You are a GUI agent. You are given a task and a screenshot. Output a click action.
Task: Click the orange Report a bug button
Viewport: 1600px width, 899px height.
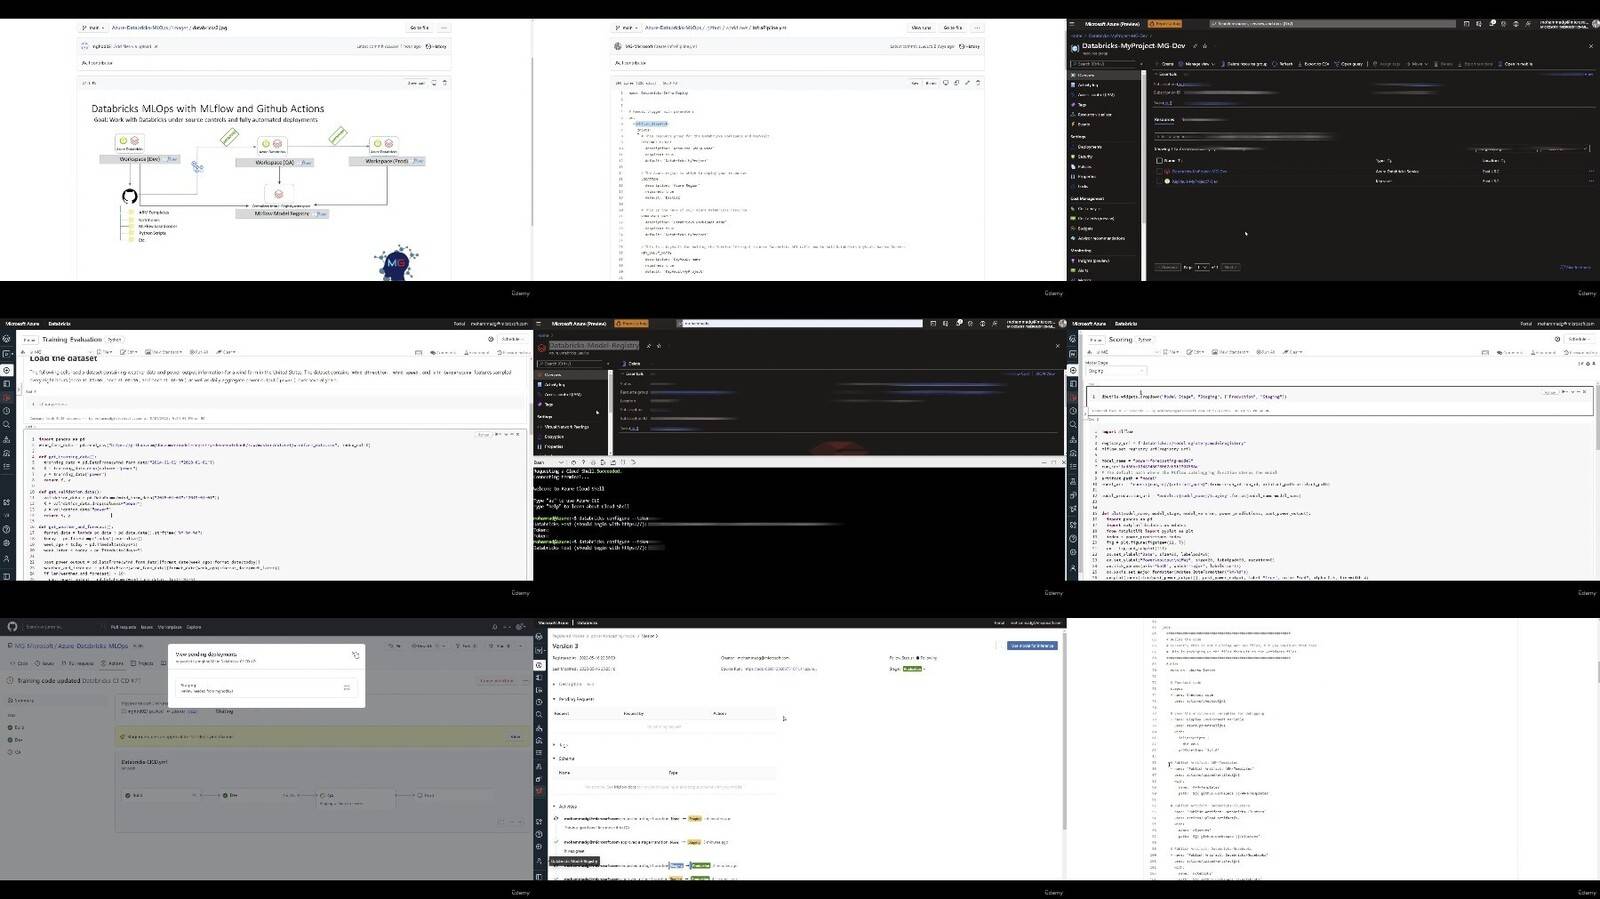pos(1165,23)
